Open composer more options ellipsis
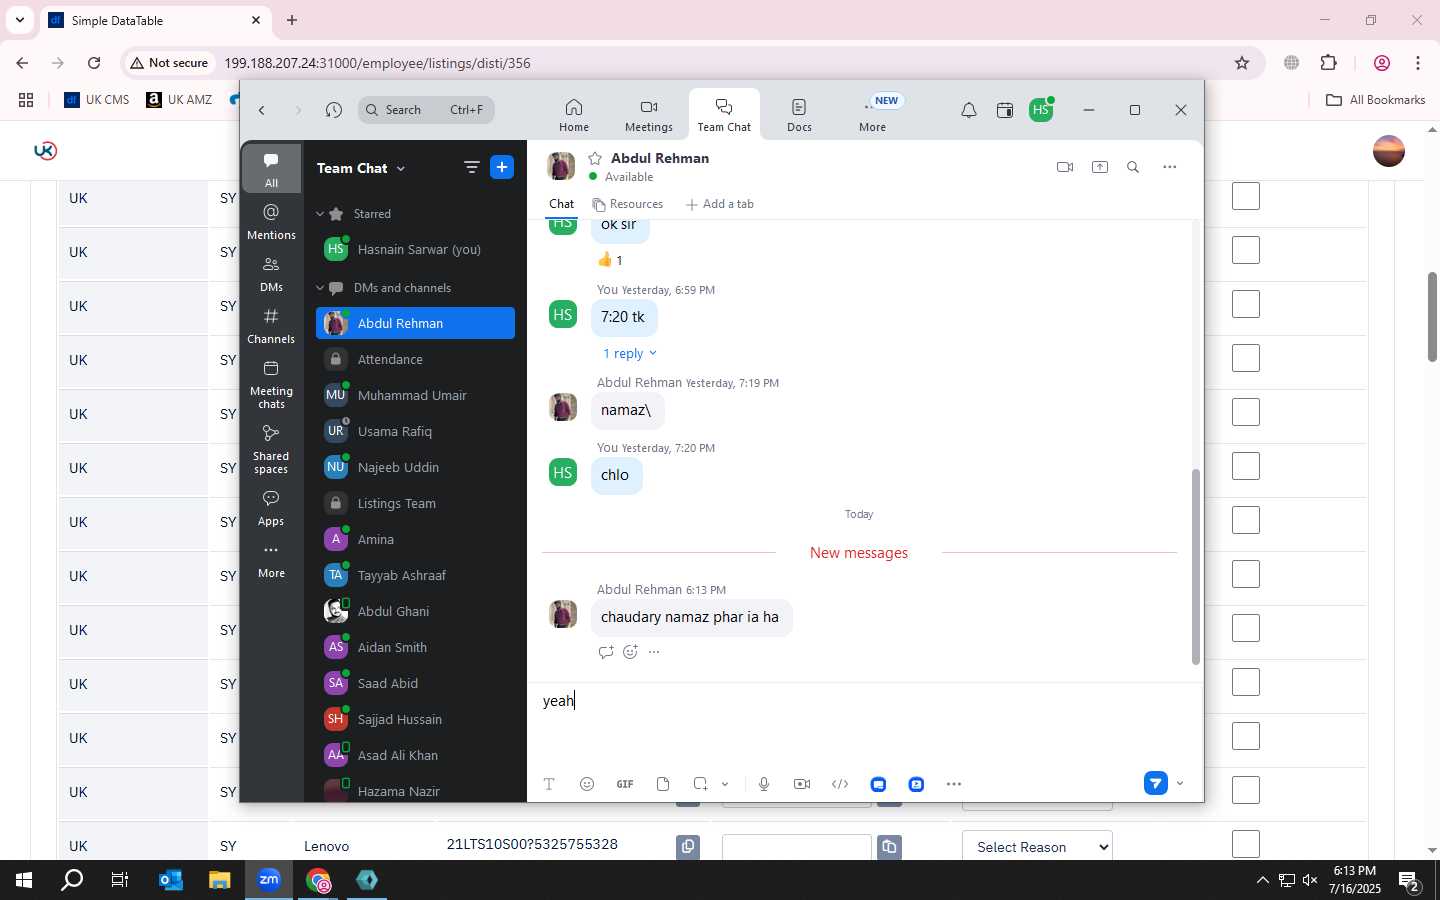1440x900 pixels. click(x=954, y=784)
